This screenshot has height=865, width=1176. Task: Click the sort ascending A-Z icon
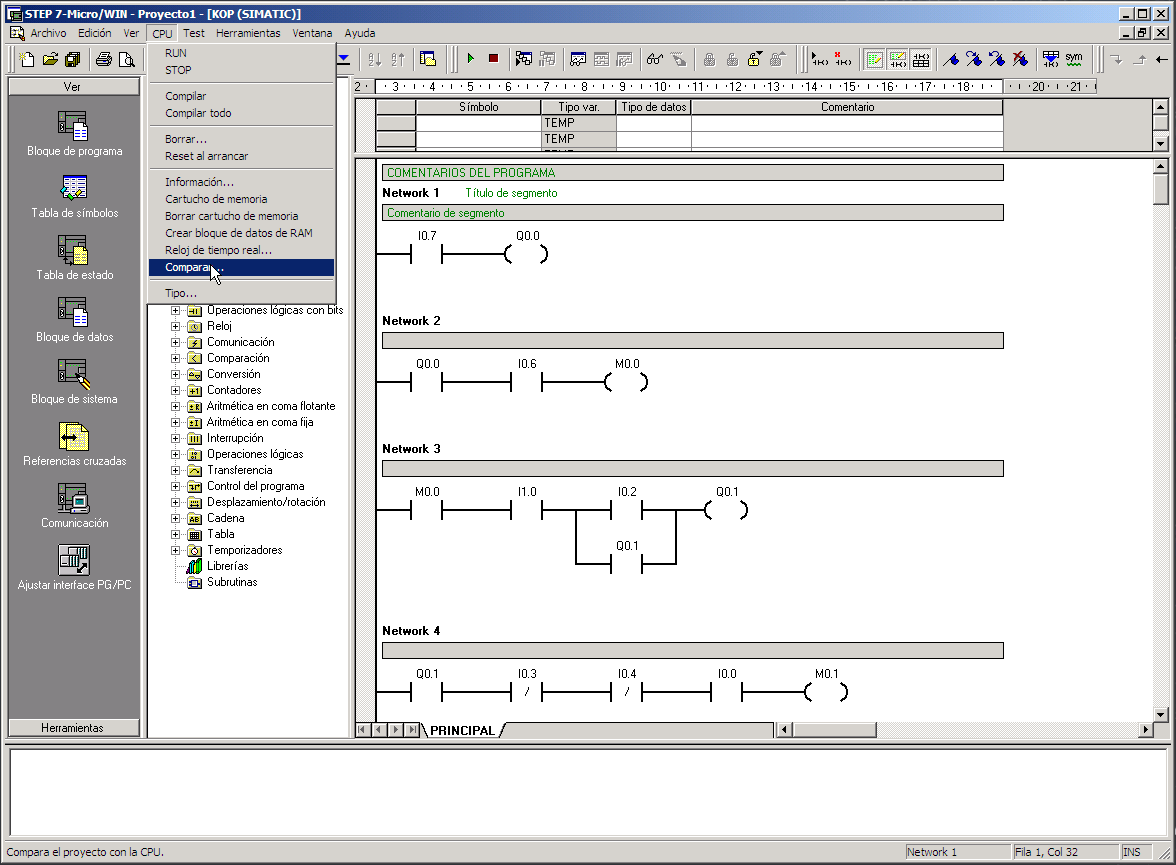[375, 59]
